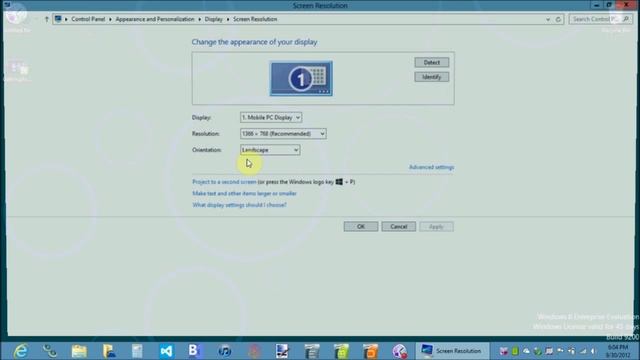This screenshot has width=640, height=360.
Task: Open the disc with red badge taskbar icon
Action: pyautogui.click(x=399, y=351)
